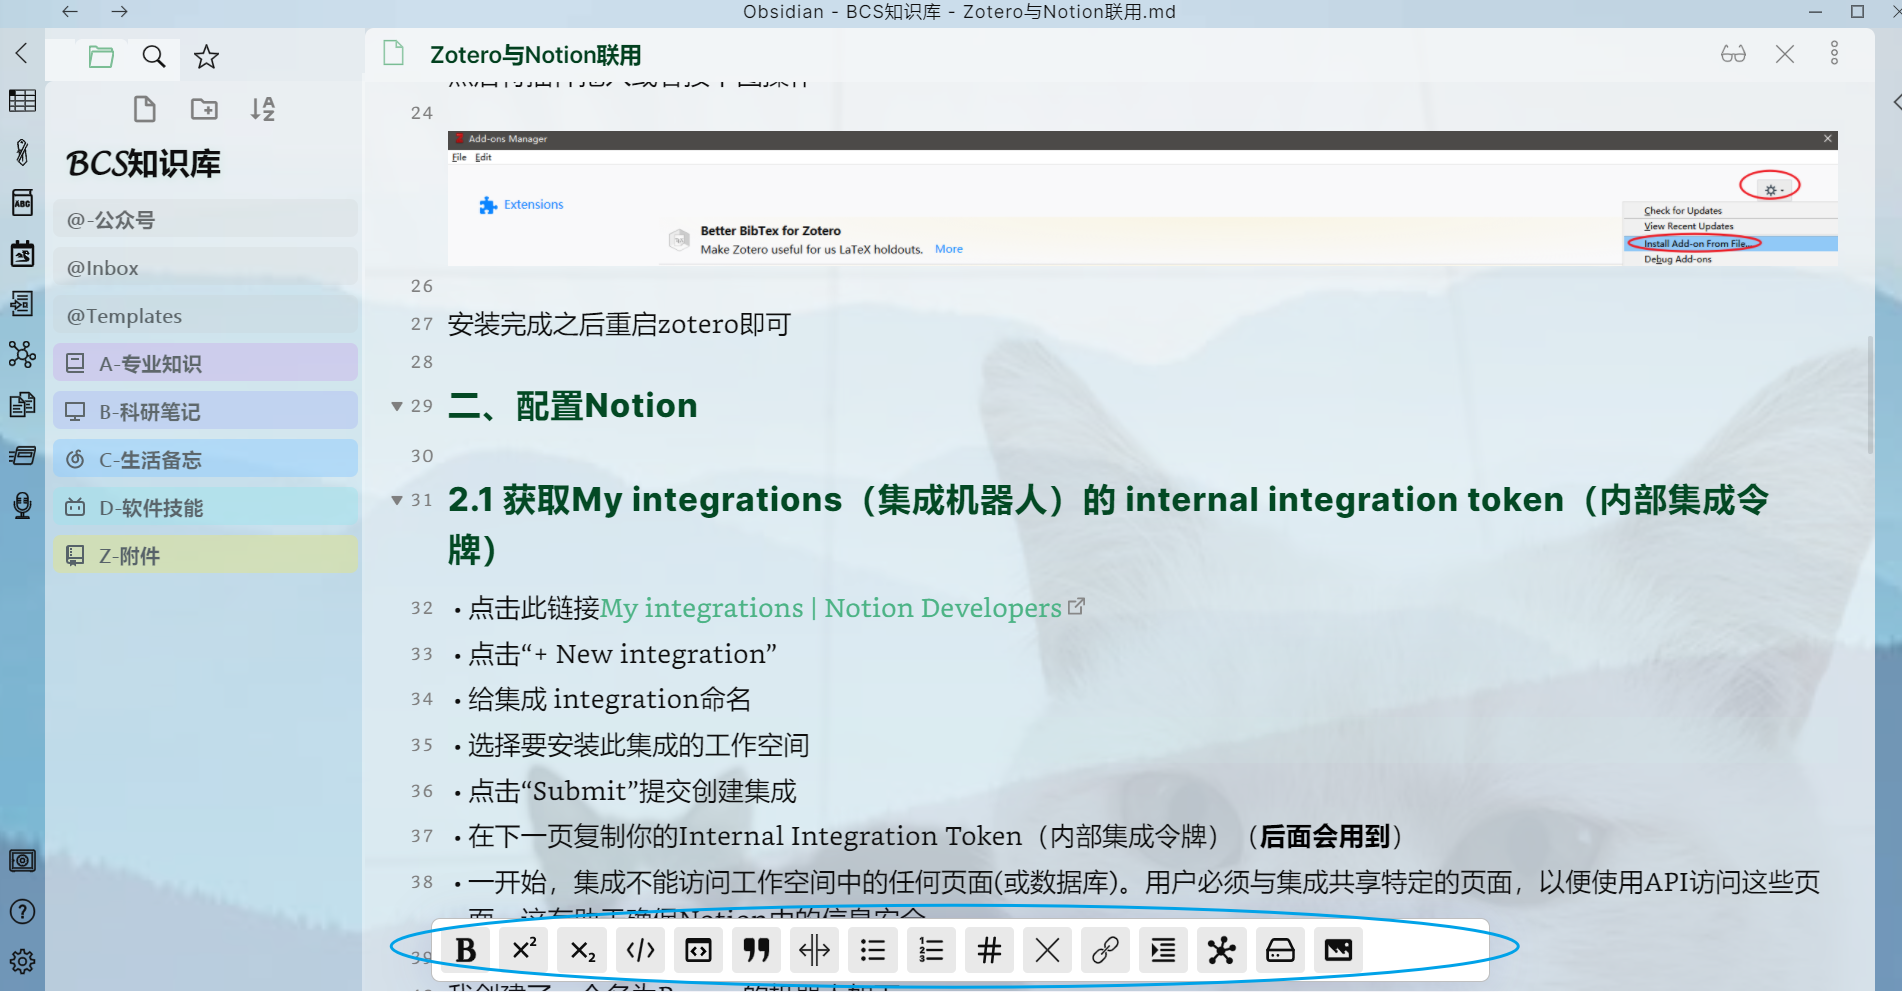The image size is (1902, 992).
Task: Indent text using the toolbar indent button
Action: (x=1163, y=950)
